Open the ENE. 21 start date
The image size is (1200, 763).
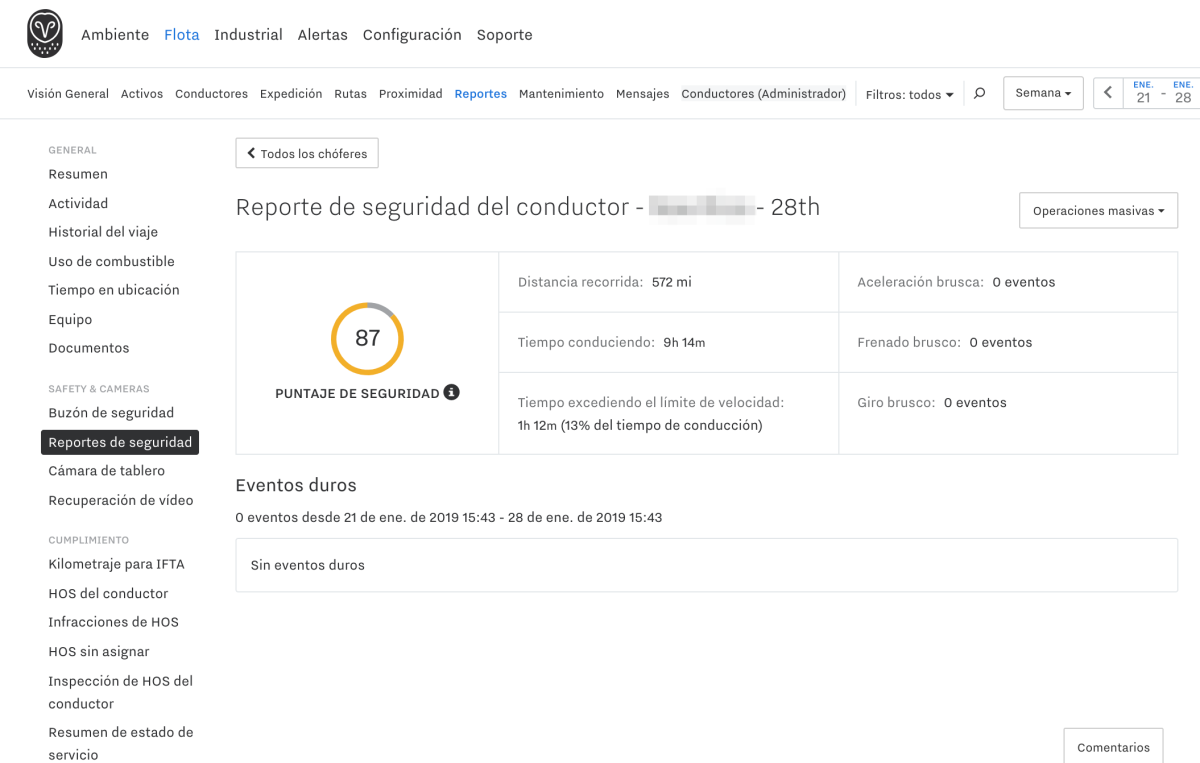[x=1143, y=93]
